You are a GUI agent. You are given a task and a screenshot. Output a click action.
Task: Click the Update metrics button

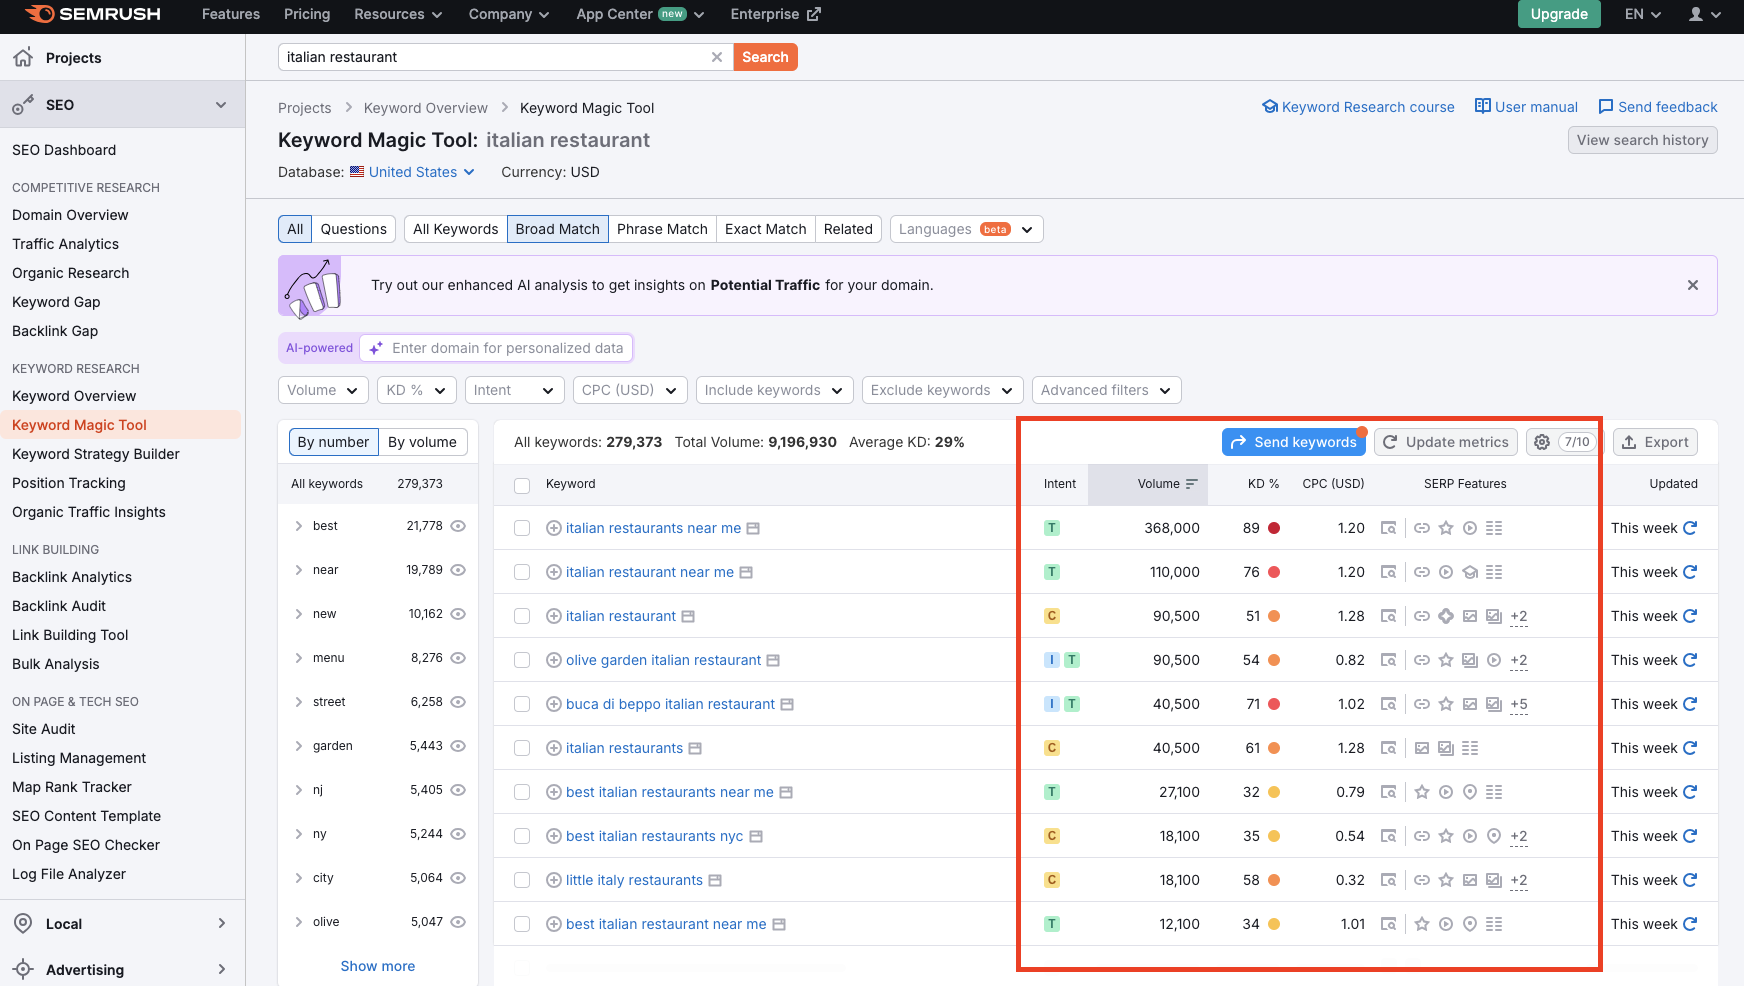(x=1446, y=442)
